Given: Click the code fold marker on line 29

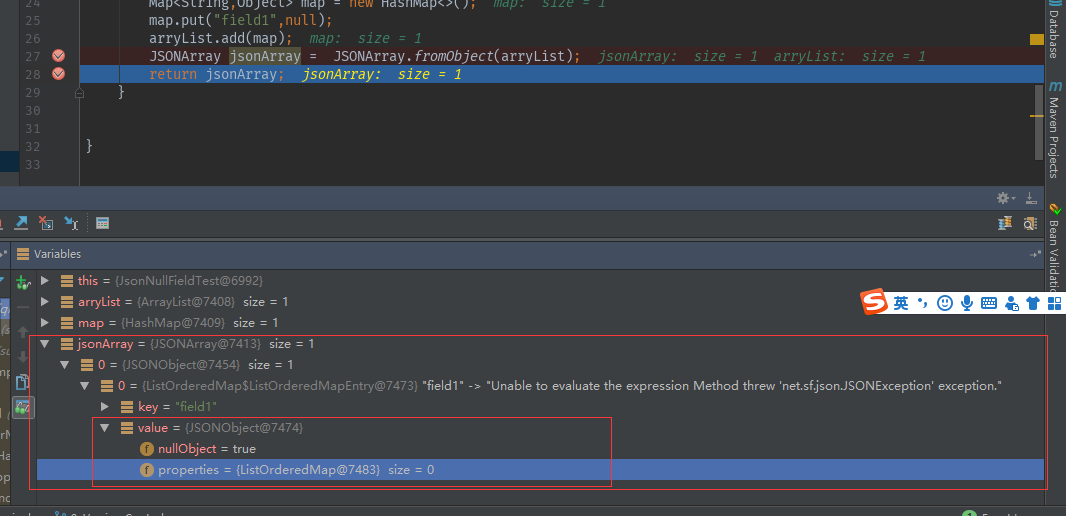Looking at the screenshot, I should (80, 92).
